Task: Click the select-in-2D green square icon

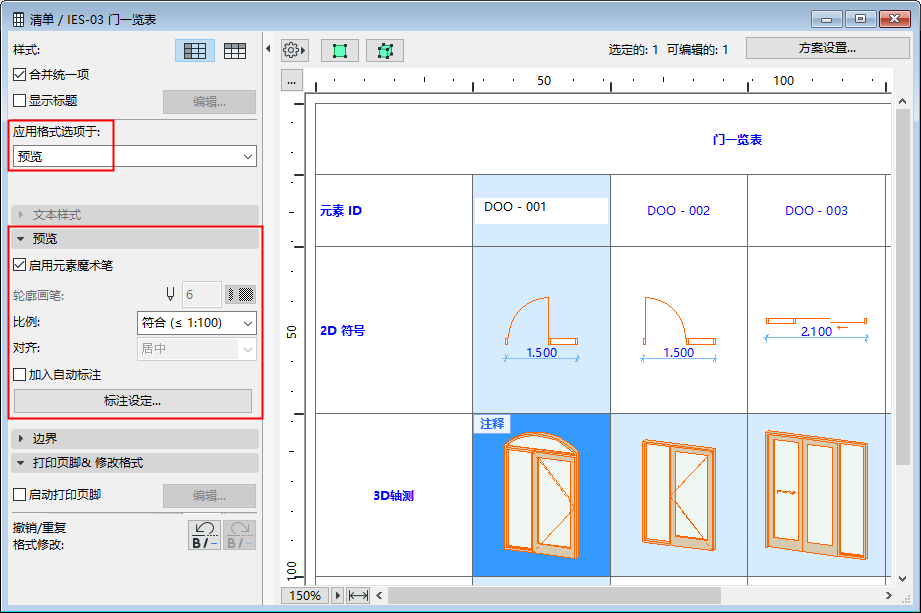Action: 340,50
